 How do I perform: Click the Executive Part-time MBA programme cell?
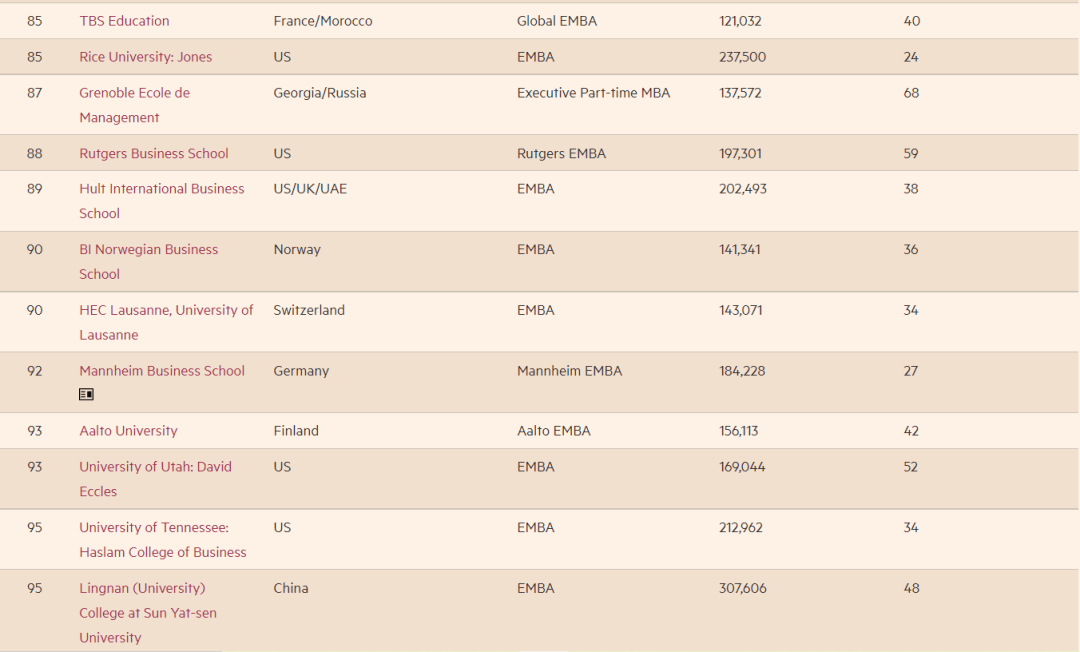[593, 93]
